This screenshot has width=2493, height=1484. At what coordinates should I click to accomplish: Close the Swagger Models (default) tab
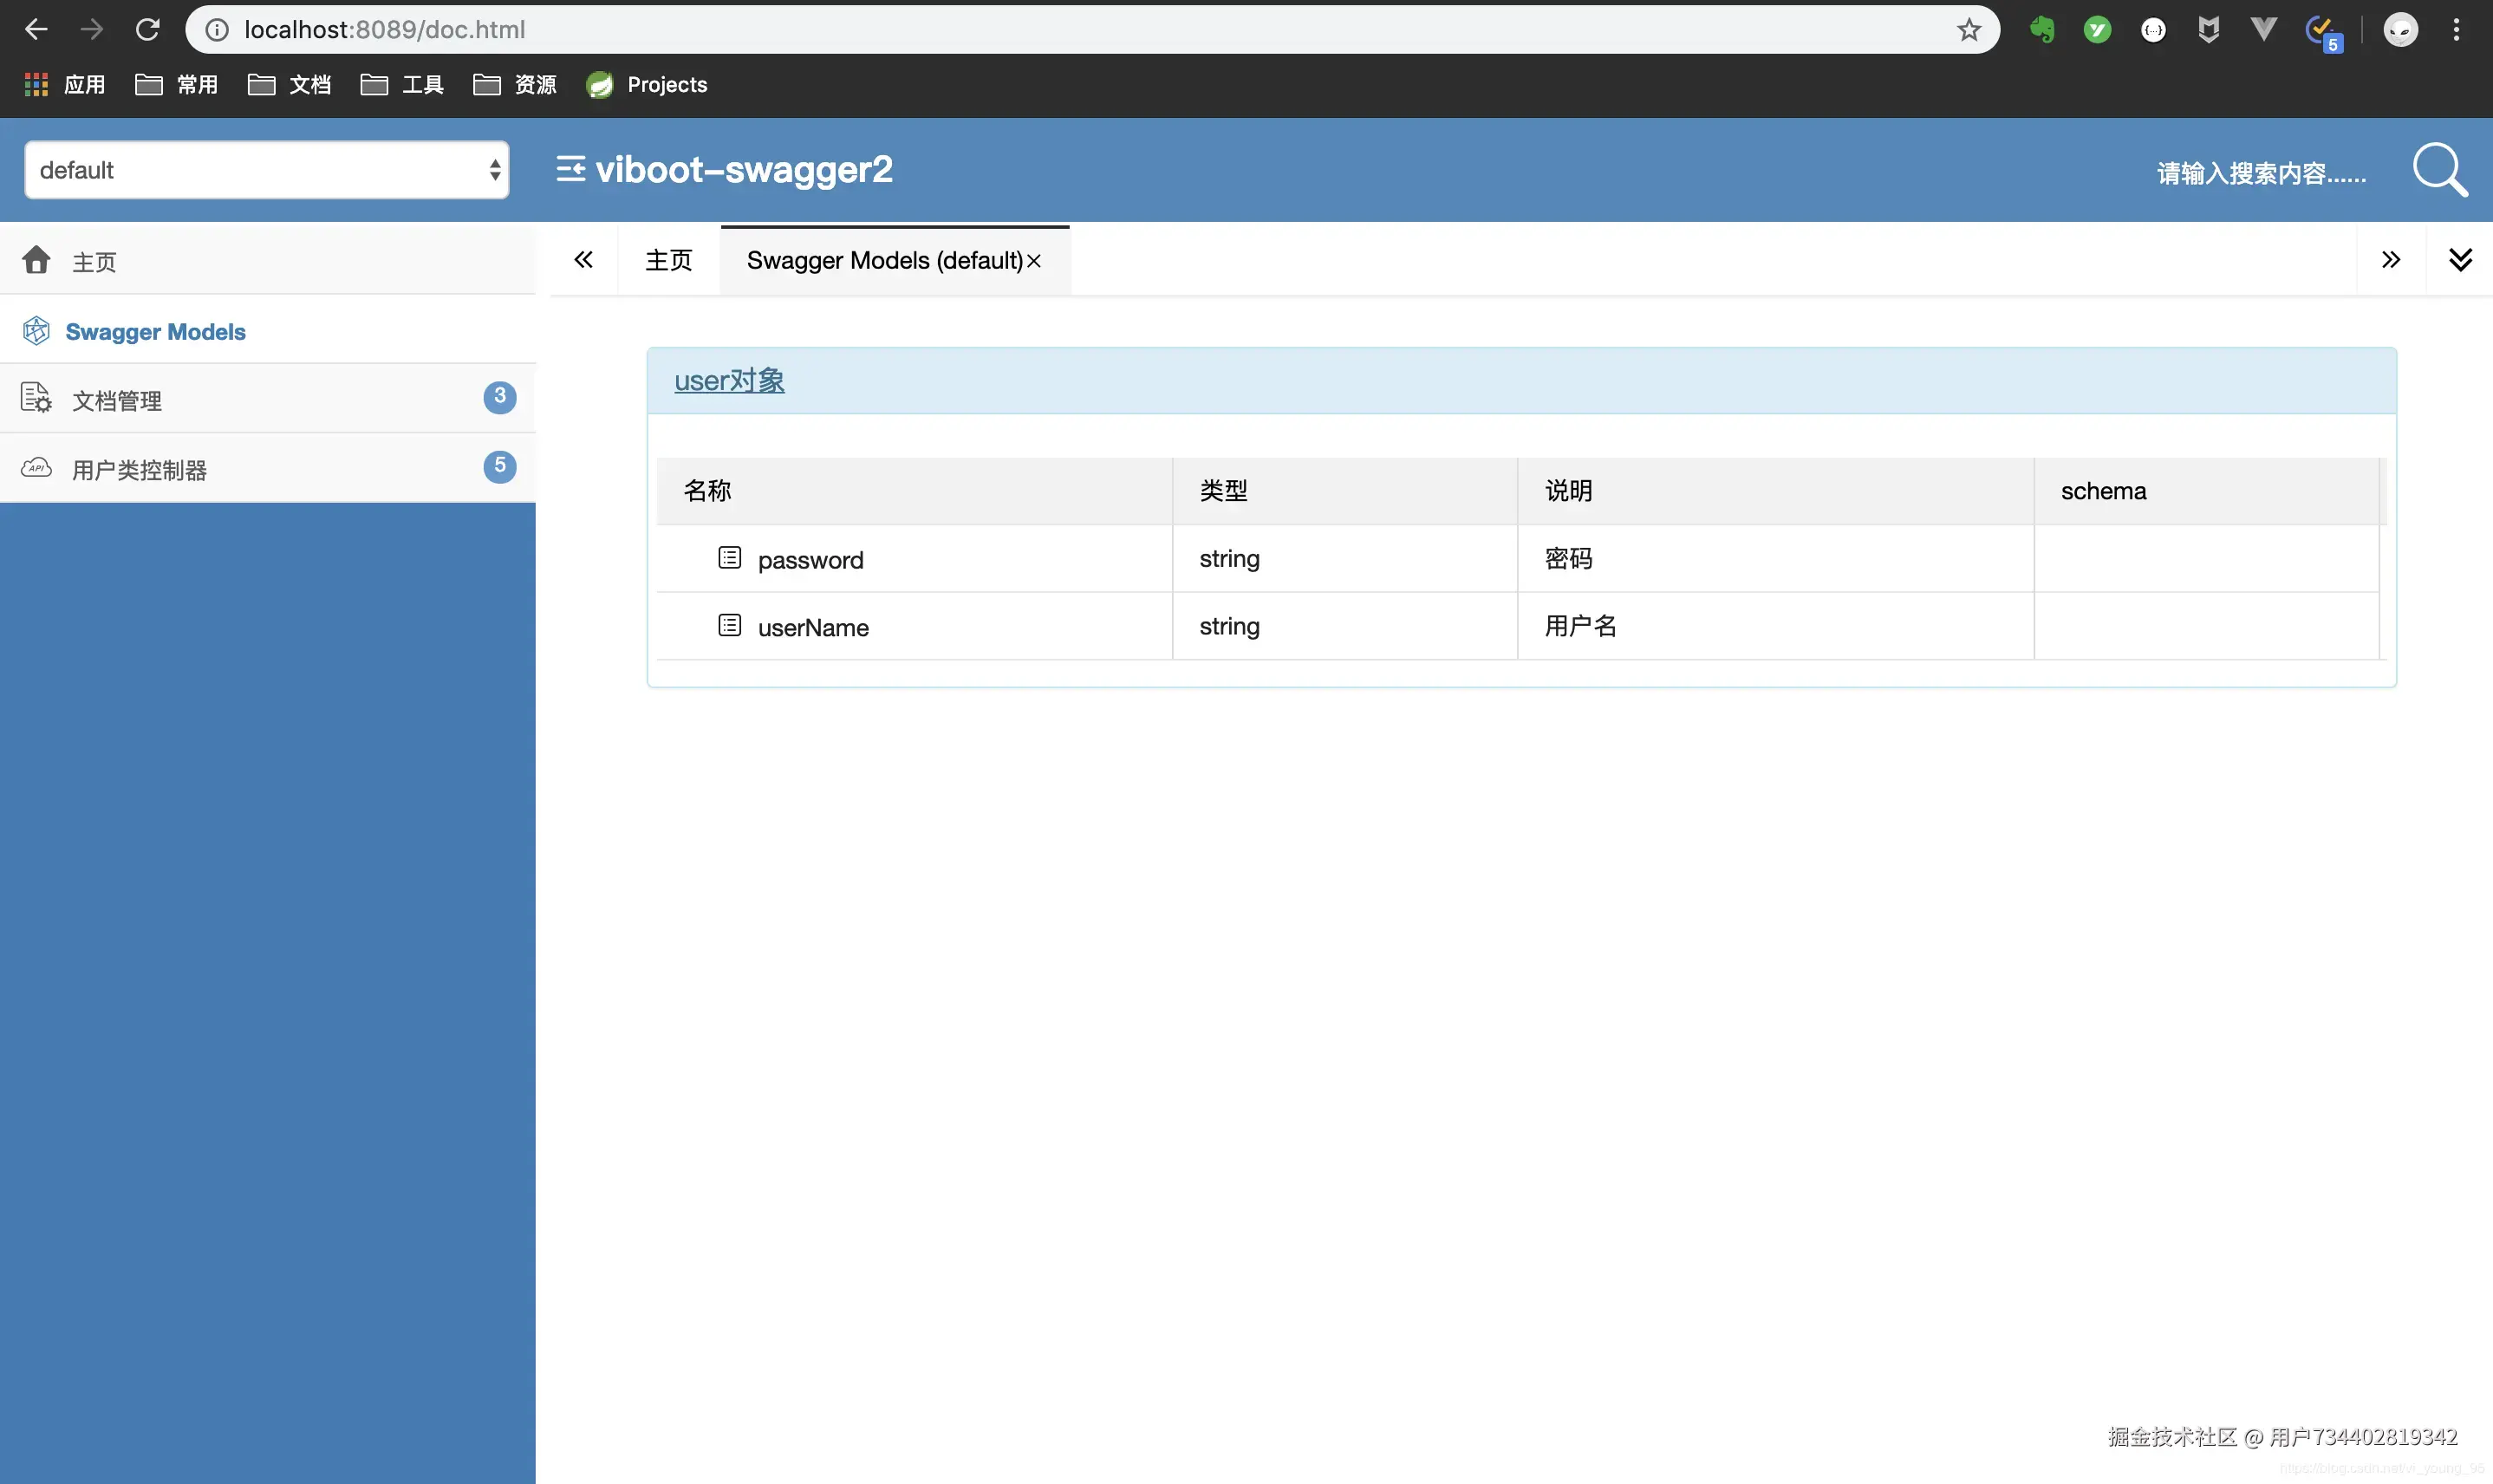1034,261
